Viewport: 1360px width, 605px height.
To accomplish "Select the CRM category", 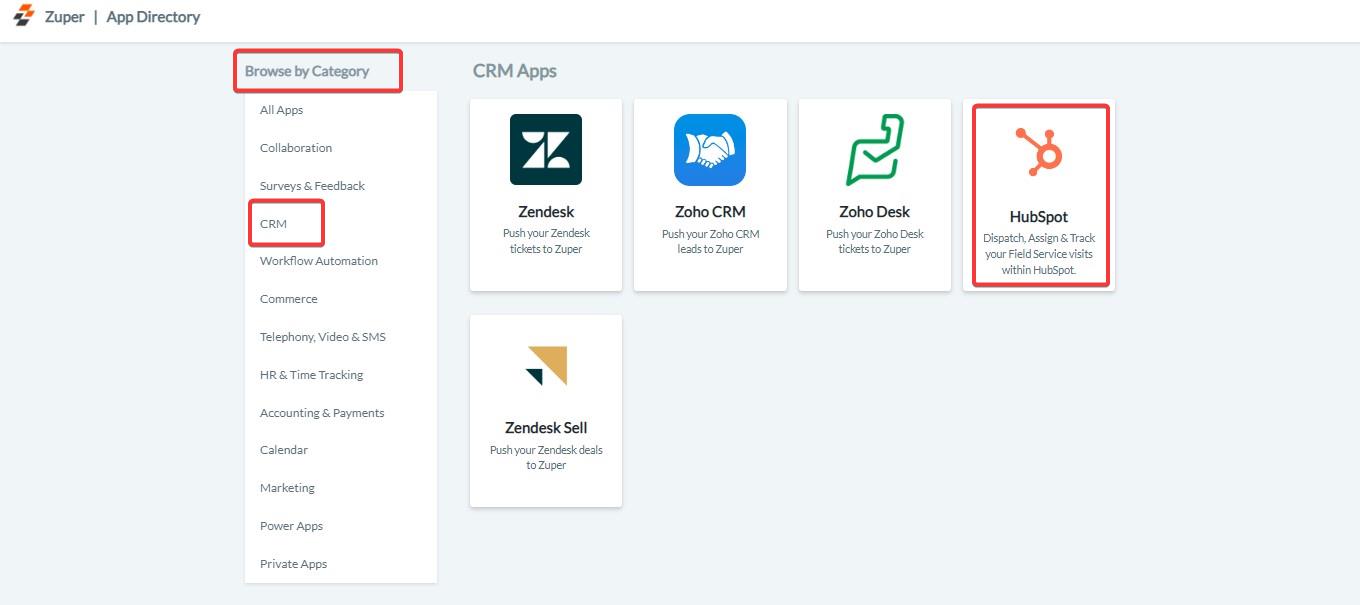I will (273, 224).
